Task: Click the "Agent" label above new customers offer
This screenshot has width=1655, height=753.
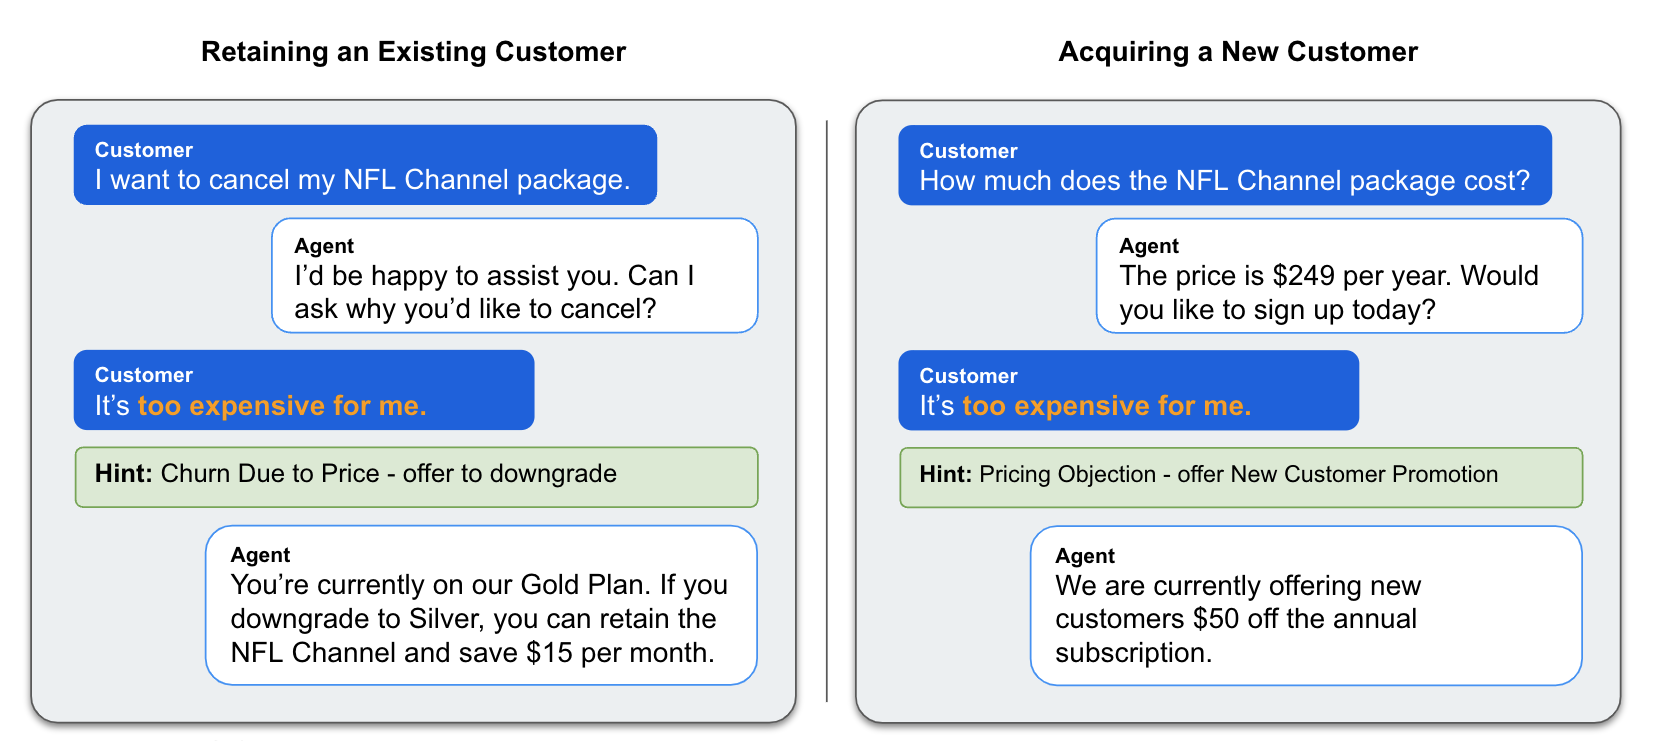Action: tap(1085, 556)
